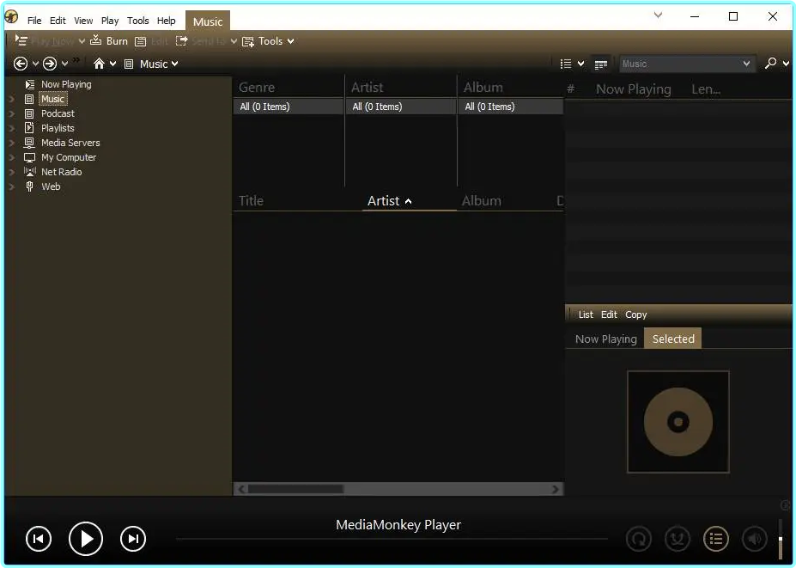796x568 pixels.
Task: Select My Computer in the tree
Action: pyautogui.click(x=68, y=158)
